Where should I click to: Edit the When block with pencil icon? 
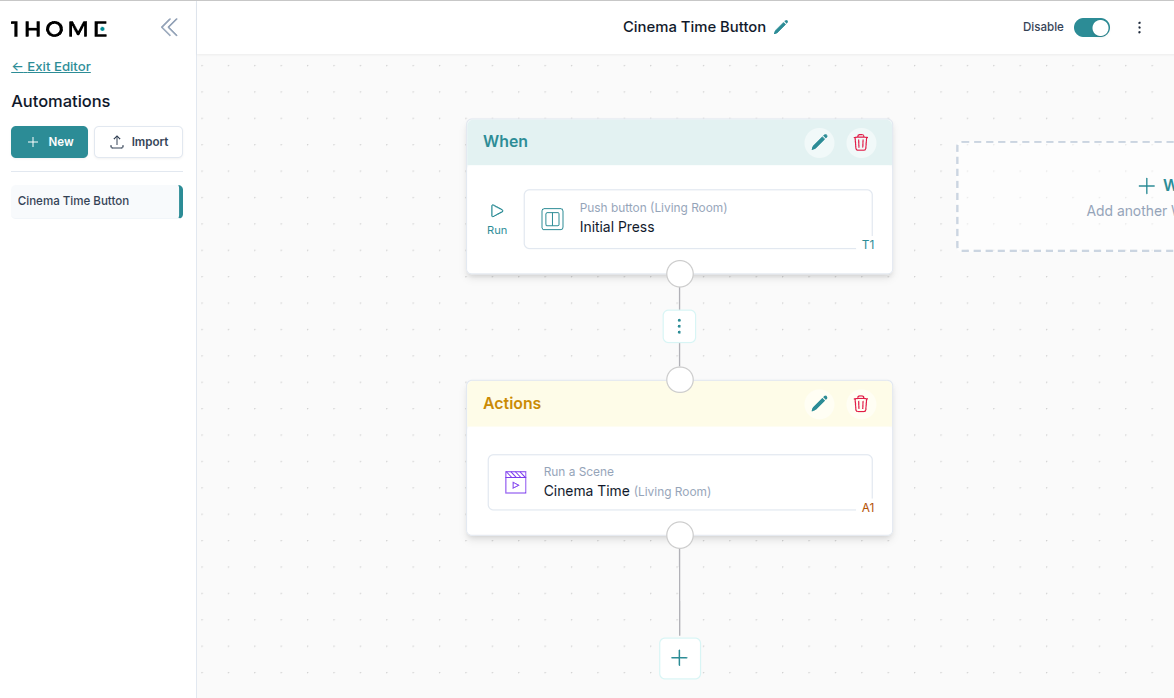pyautogui.click(x=819, y=142)
